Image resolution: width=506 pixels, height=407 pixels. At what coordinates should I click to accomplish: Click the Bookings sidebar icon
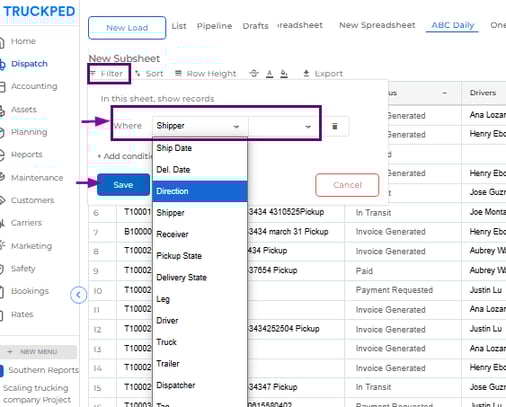[2, 292]
